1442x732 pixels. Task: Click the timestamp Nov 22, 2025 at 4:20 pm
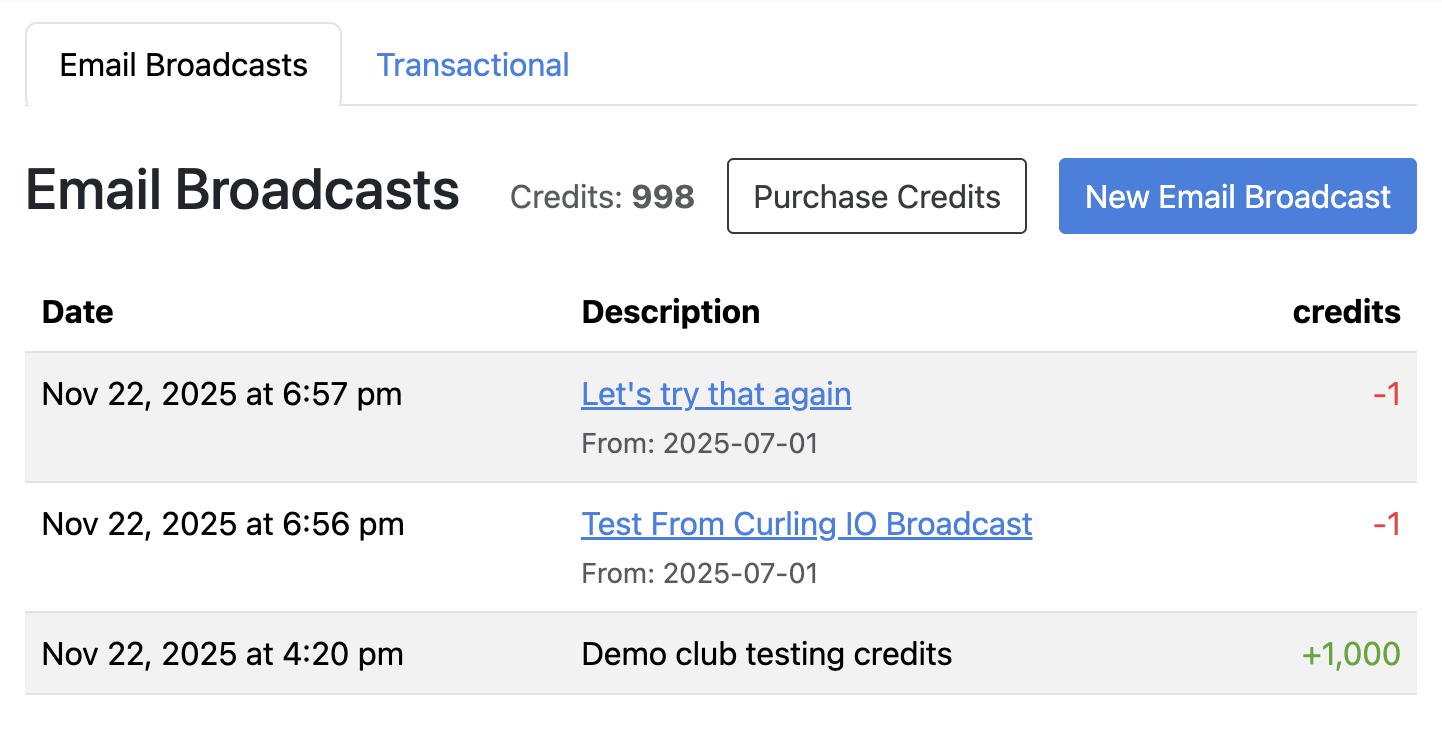tap(222, 653)
